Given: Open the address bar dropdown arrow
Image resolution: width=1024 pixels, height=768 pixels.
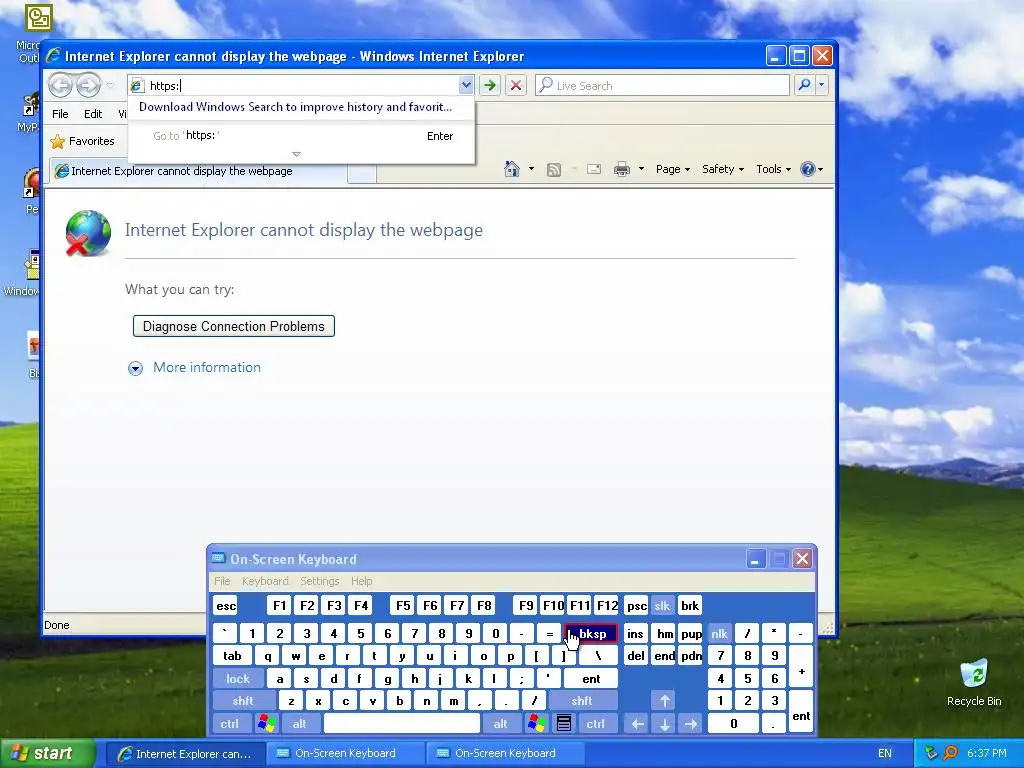Looking at the screenshot, I should (x=466, y=85).
